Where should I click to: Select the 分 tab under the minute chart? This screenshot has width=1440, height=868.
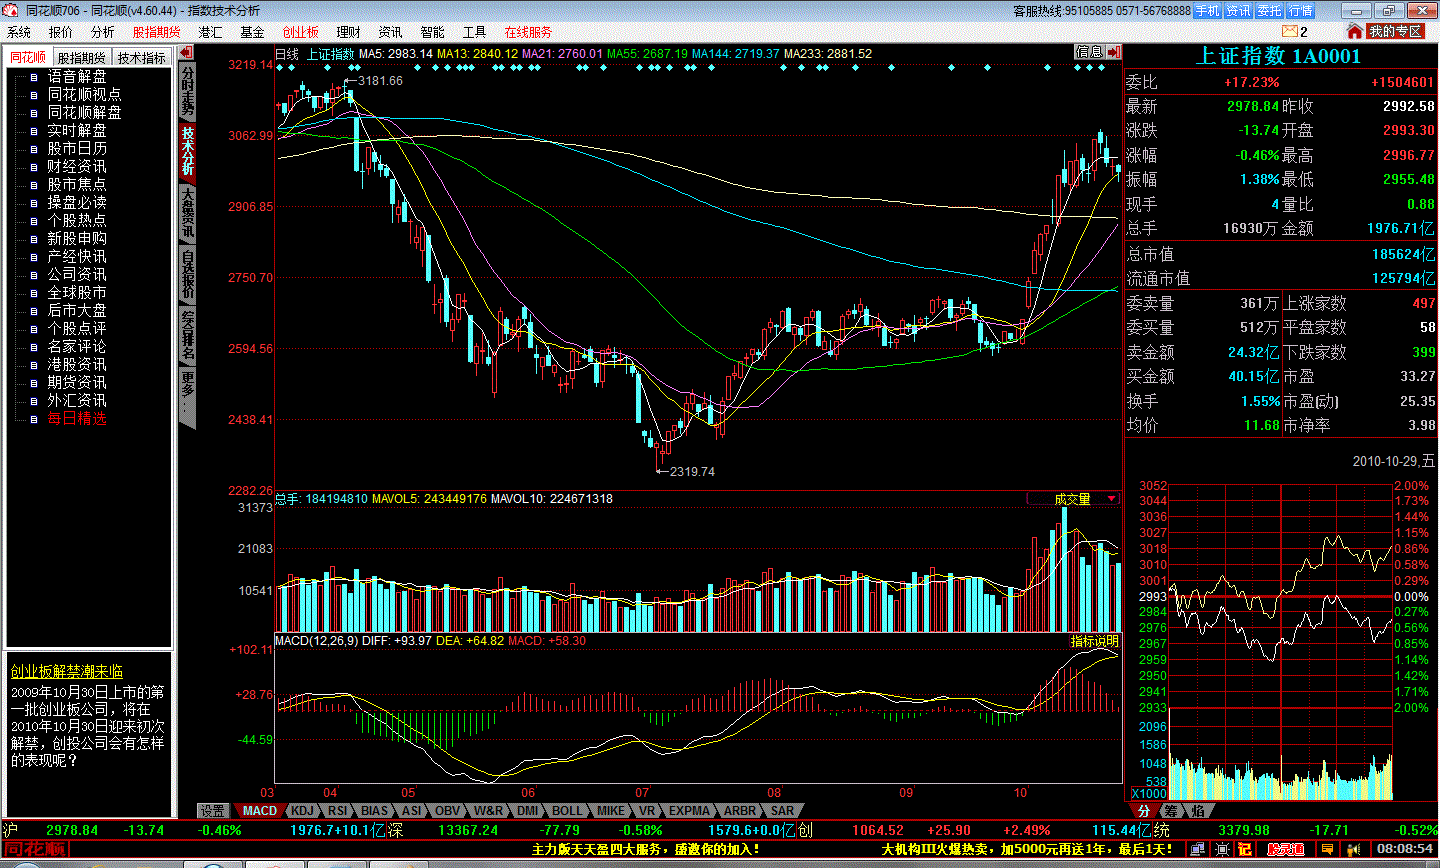pos(1144,811)
